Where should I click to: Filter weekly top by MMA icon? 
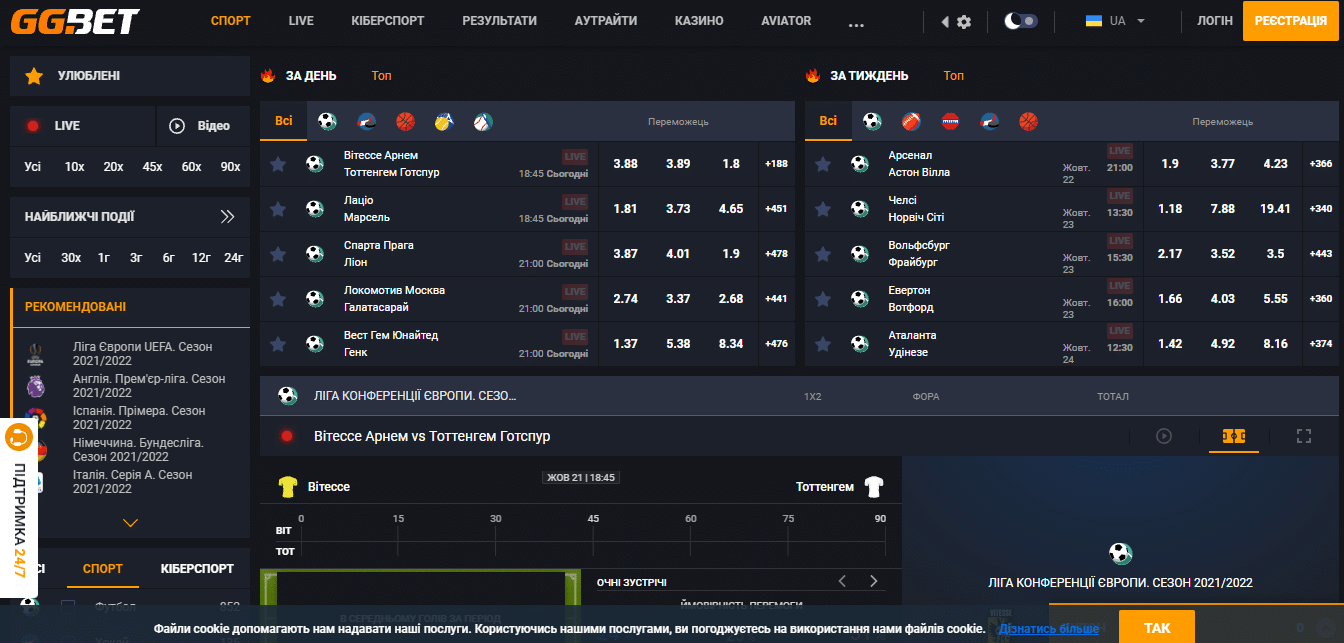tap(950, 122)
